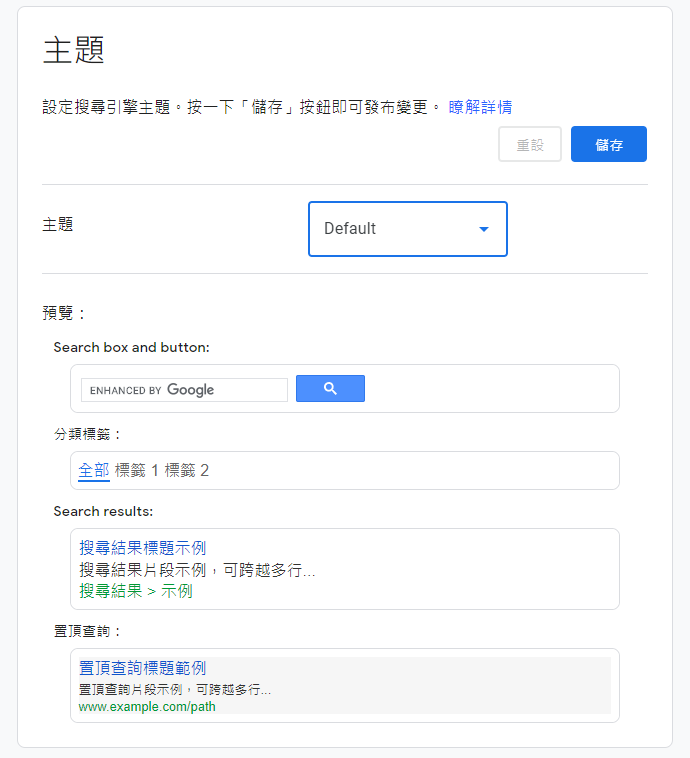Click the blue search magnifier button
This screenshot has width=690, height=758.
click(330, 388)
